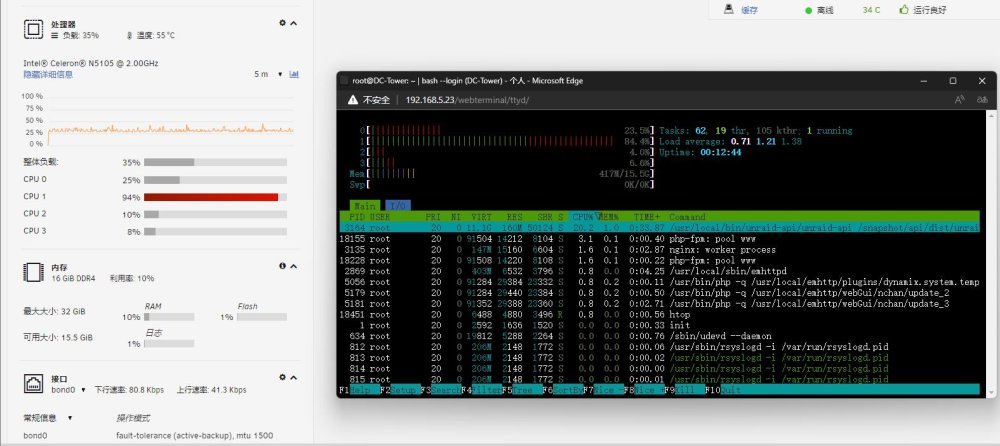Click F4 Filter in htop footer
This screenshot has width=1000, height=446.
(x=482, y=389)
